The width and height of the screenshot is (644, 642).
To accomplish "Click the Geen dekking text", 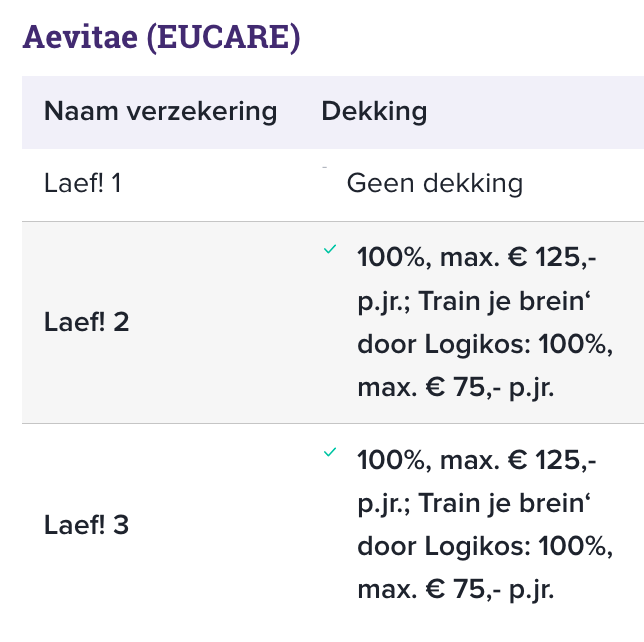I will (434, 184).
